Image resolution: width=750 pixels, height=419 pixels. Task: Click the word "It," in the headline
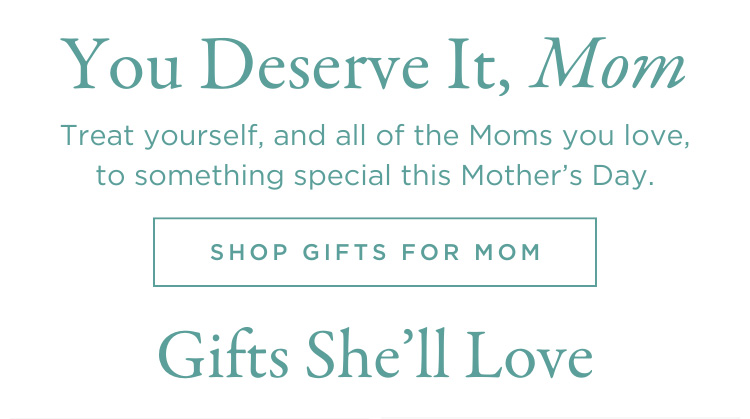pyautogui.click(x=479, y=66)
